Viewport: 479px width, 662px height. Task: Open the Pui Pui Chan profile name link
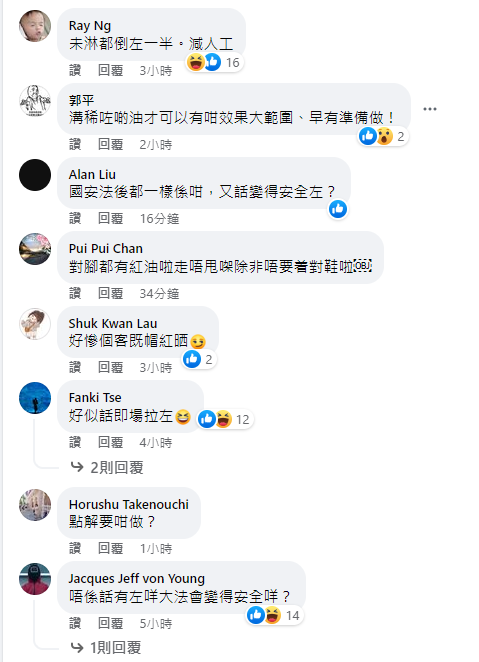point(106,248)
